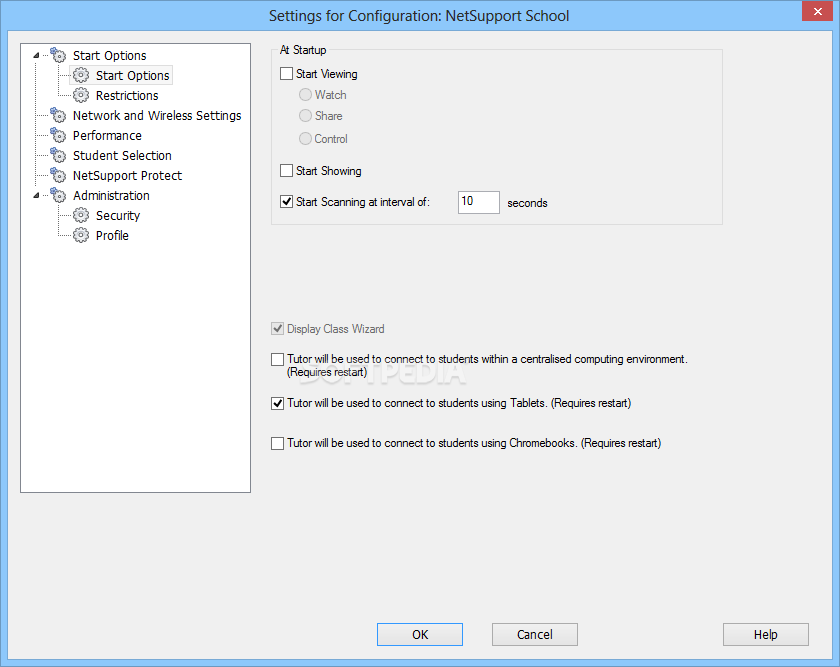840x667 pixels.
Task: Open Help for this dialog
Action: tap(766, 634)
